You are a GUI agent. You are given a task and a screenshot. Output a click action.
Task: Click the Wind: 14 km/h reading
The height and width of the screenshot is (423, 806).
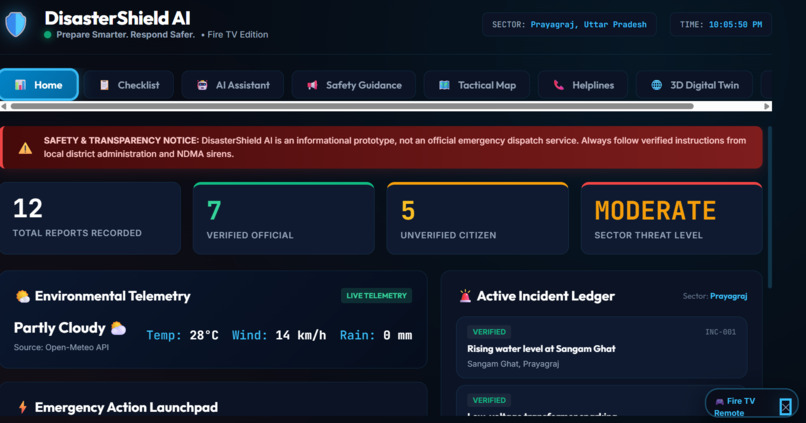coord(279,336)
